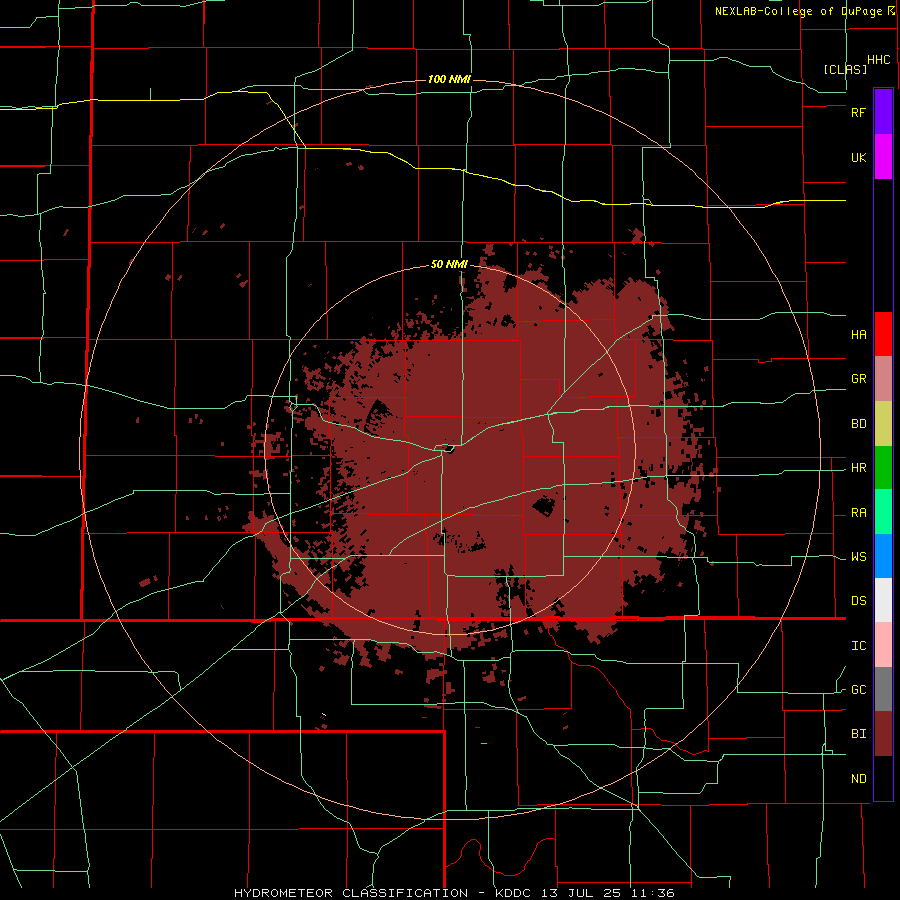900x900 pixels.
Task: Click the GC gray legend swatch
Action: point(883,689)
